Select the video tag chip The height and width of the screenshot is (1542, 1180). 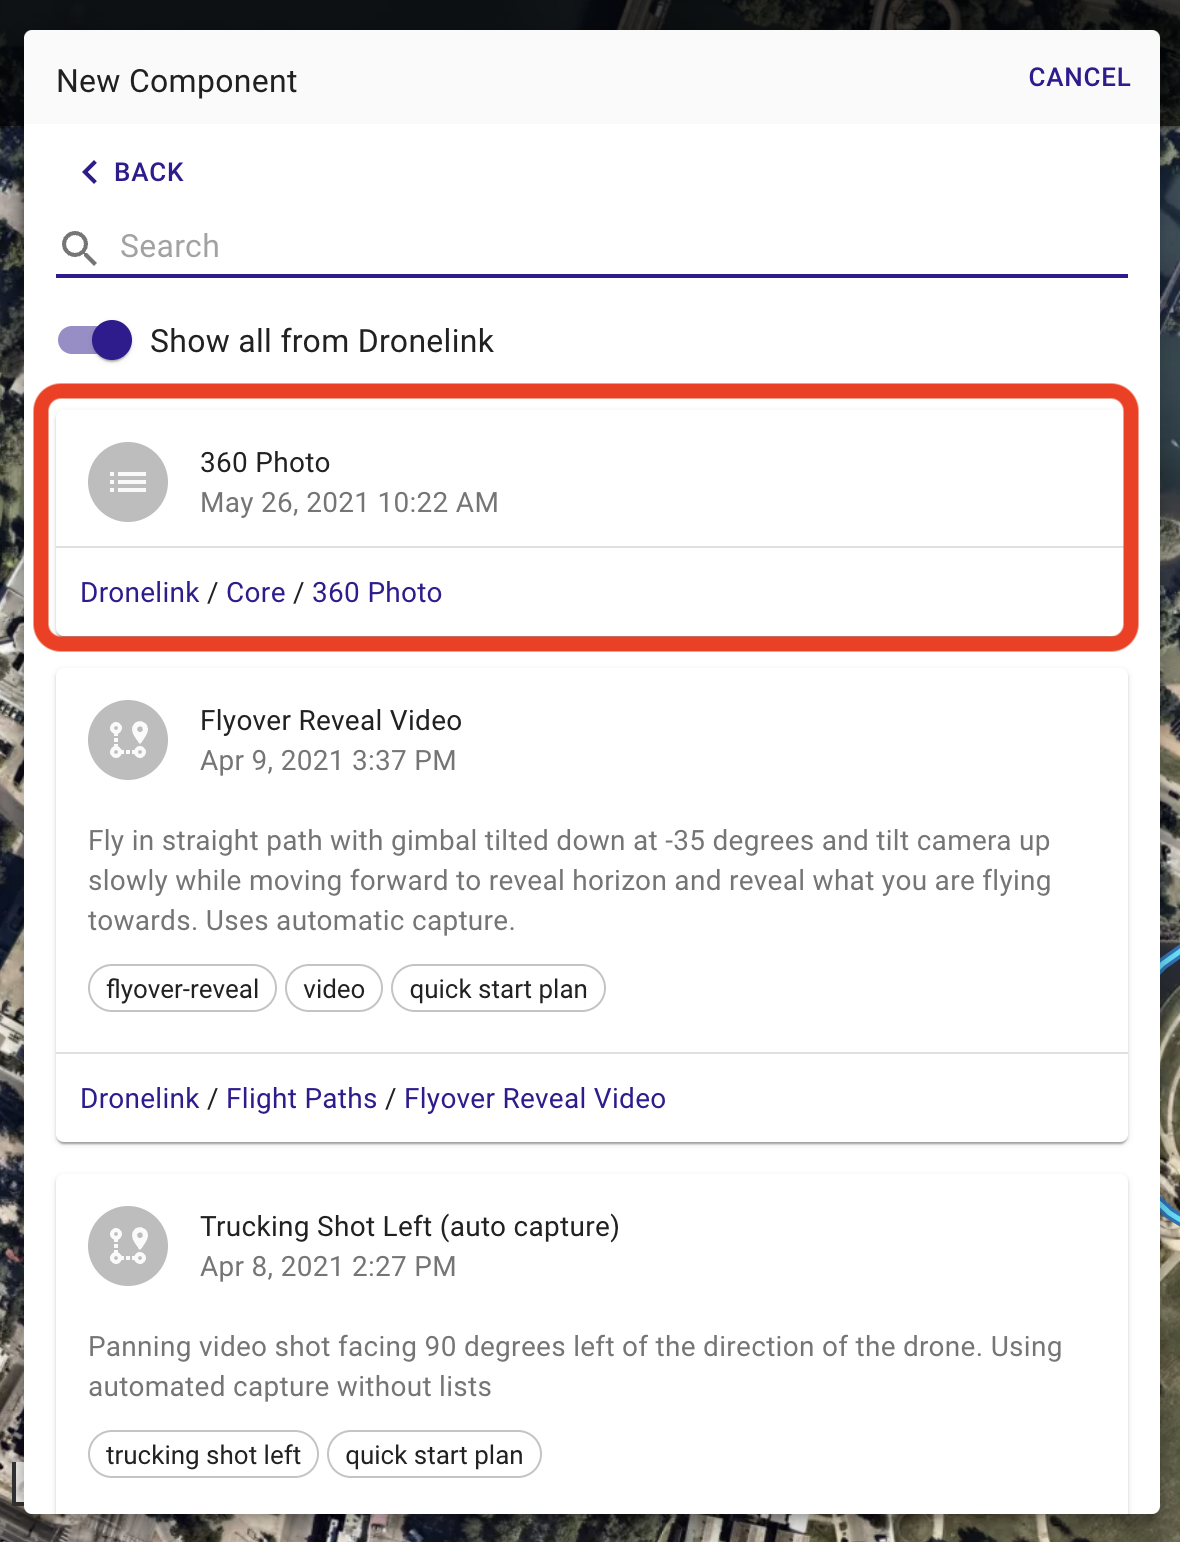[x=334, y=988]
